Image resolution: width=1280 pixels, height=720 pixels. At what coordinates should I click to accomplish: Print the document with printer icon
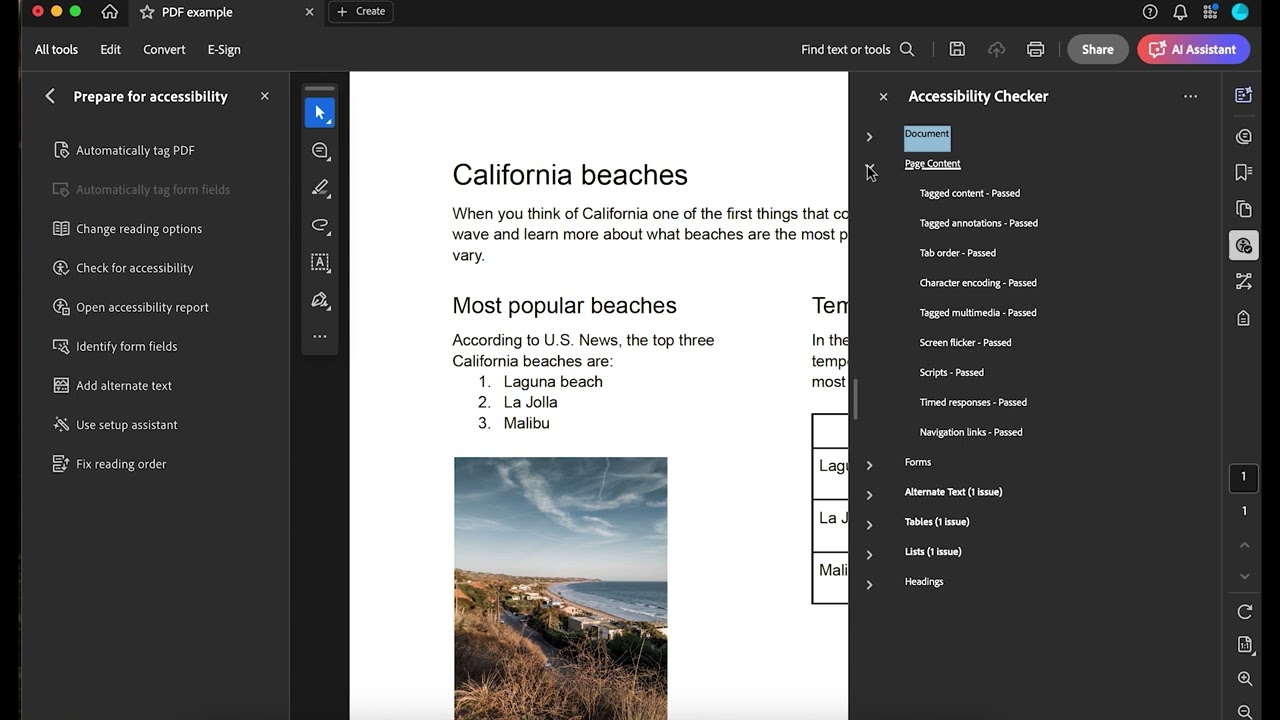pyautogui.click(x=1036, y=49)
